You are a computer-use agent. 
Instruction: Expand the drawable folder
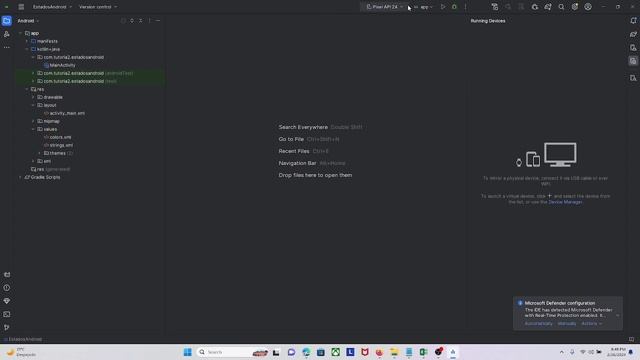pyautogui.click(x=33, y=97)
